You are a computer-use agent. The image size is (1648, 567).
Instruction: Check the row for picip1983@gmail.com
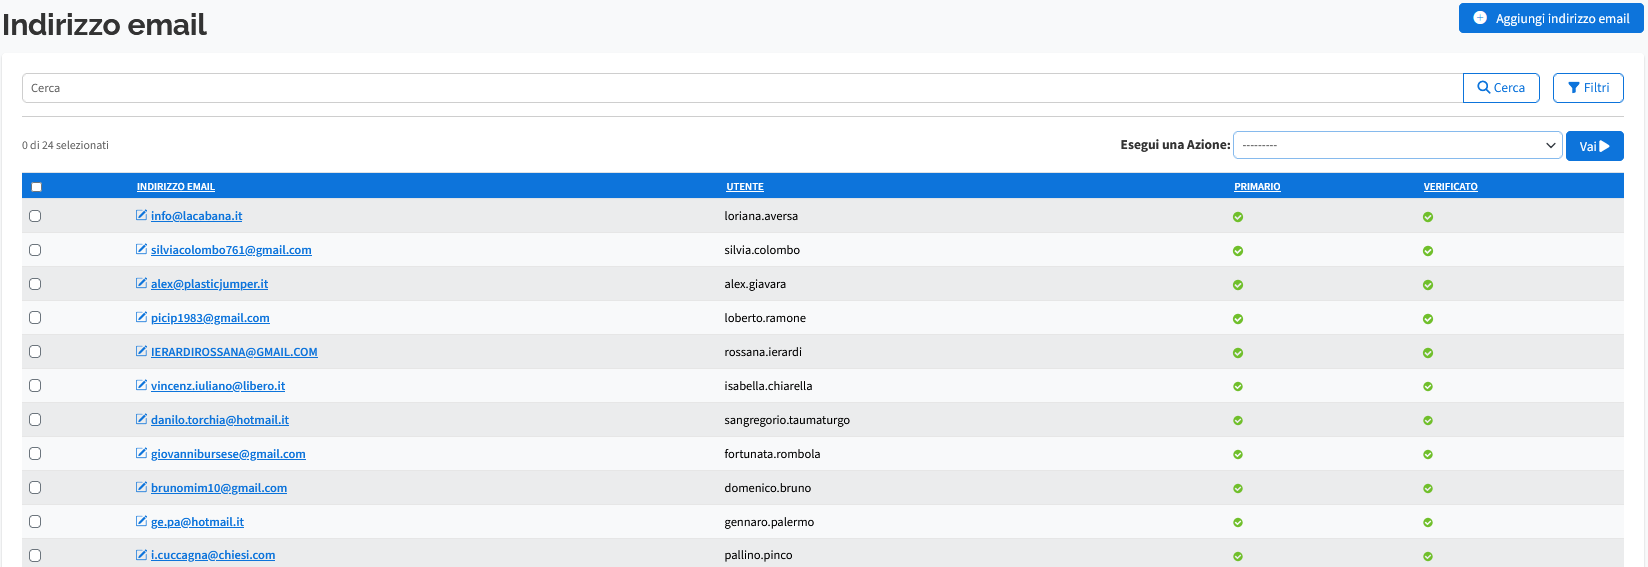click(35, 318)
